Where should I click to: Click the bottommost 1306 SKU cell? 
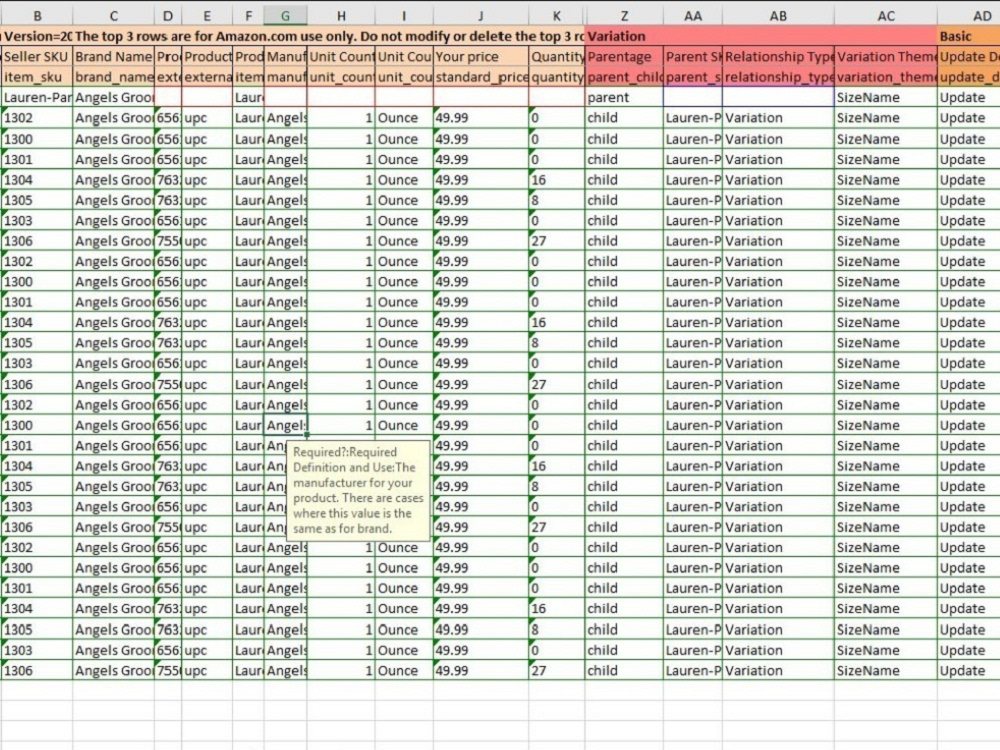point(36,670)
